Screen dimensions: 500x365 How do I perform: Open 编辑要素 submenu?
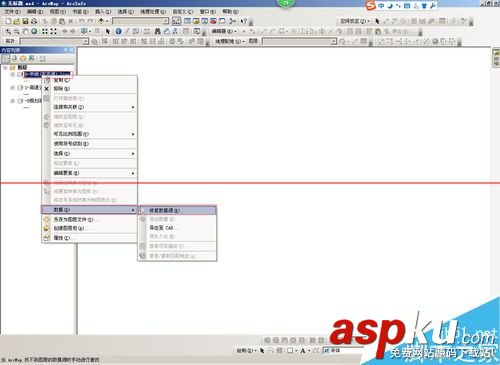(x=89, y=173)
